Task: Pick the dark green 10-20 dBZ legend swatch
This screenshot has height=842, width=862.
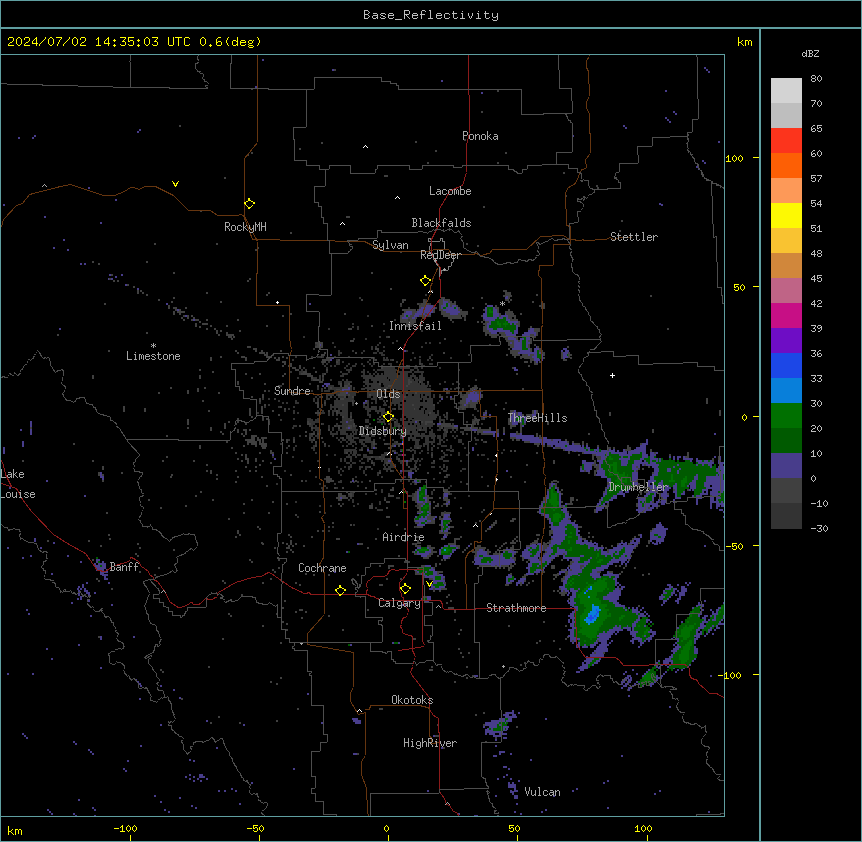Action: click(786, 441)
